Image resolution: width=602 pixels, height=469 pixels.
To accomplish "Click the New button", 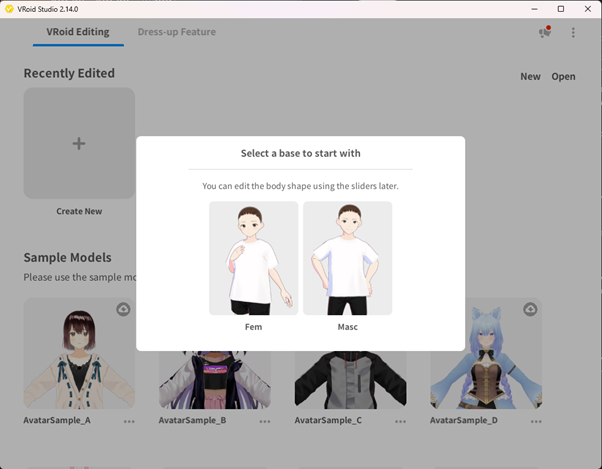I will [530, 76].
